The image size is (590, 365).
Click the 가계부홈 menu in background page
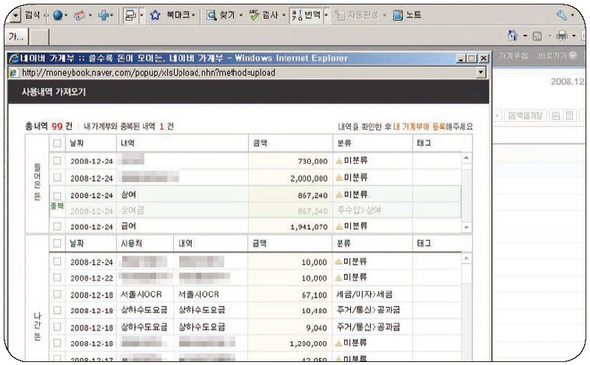(x=513, y=56)
